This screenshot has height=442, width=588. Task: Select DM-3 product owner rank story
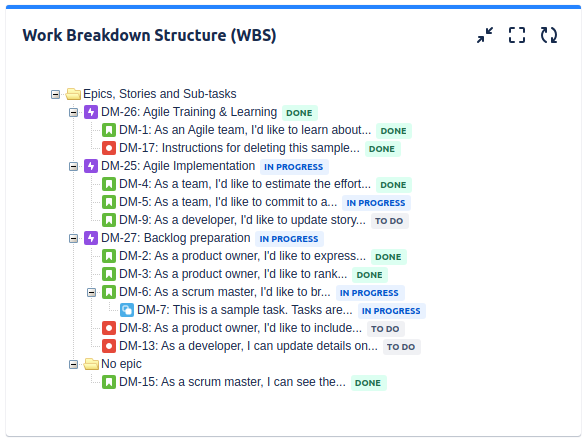coord(233,274)
